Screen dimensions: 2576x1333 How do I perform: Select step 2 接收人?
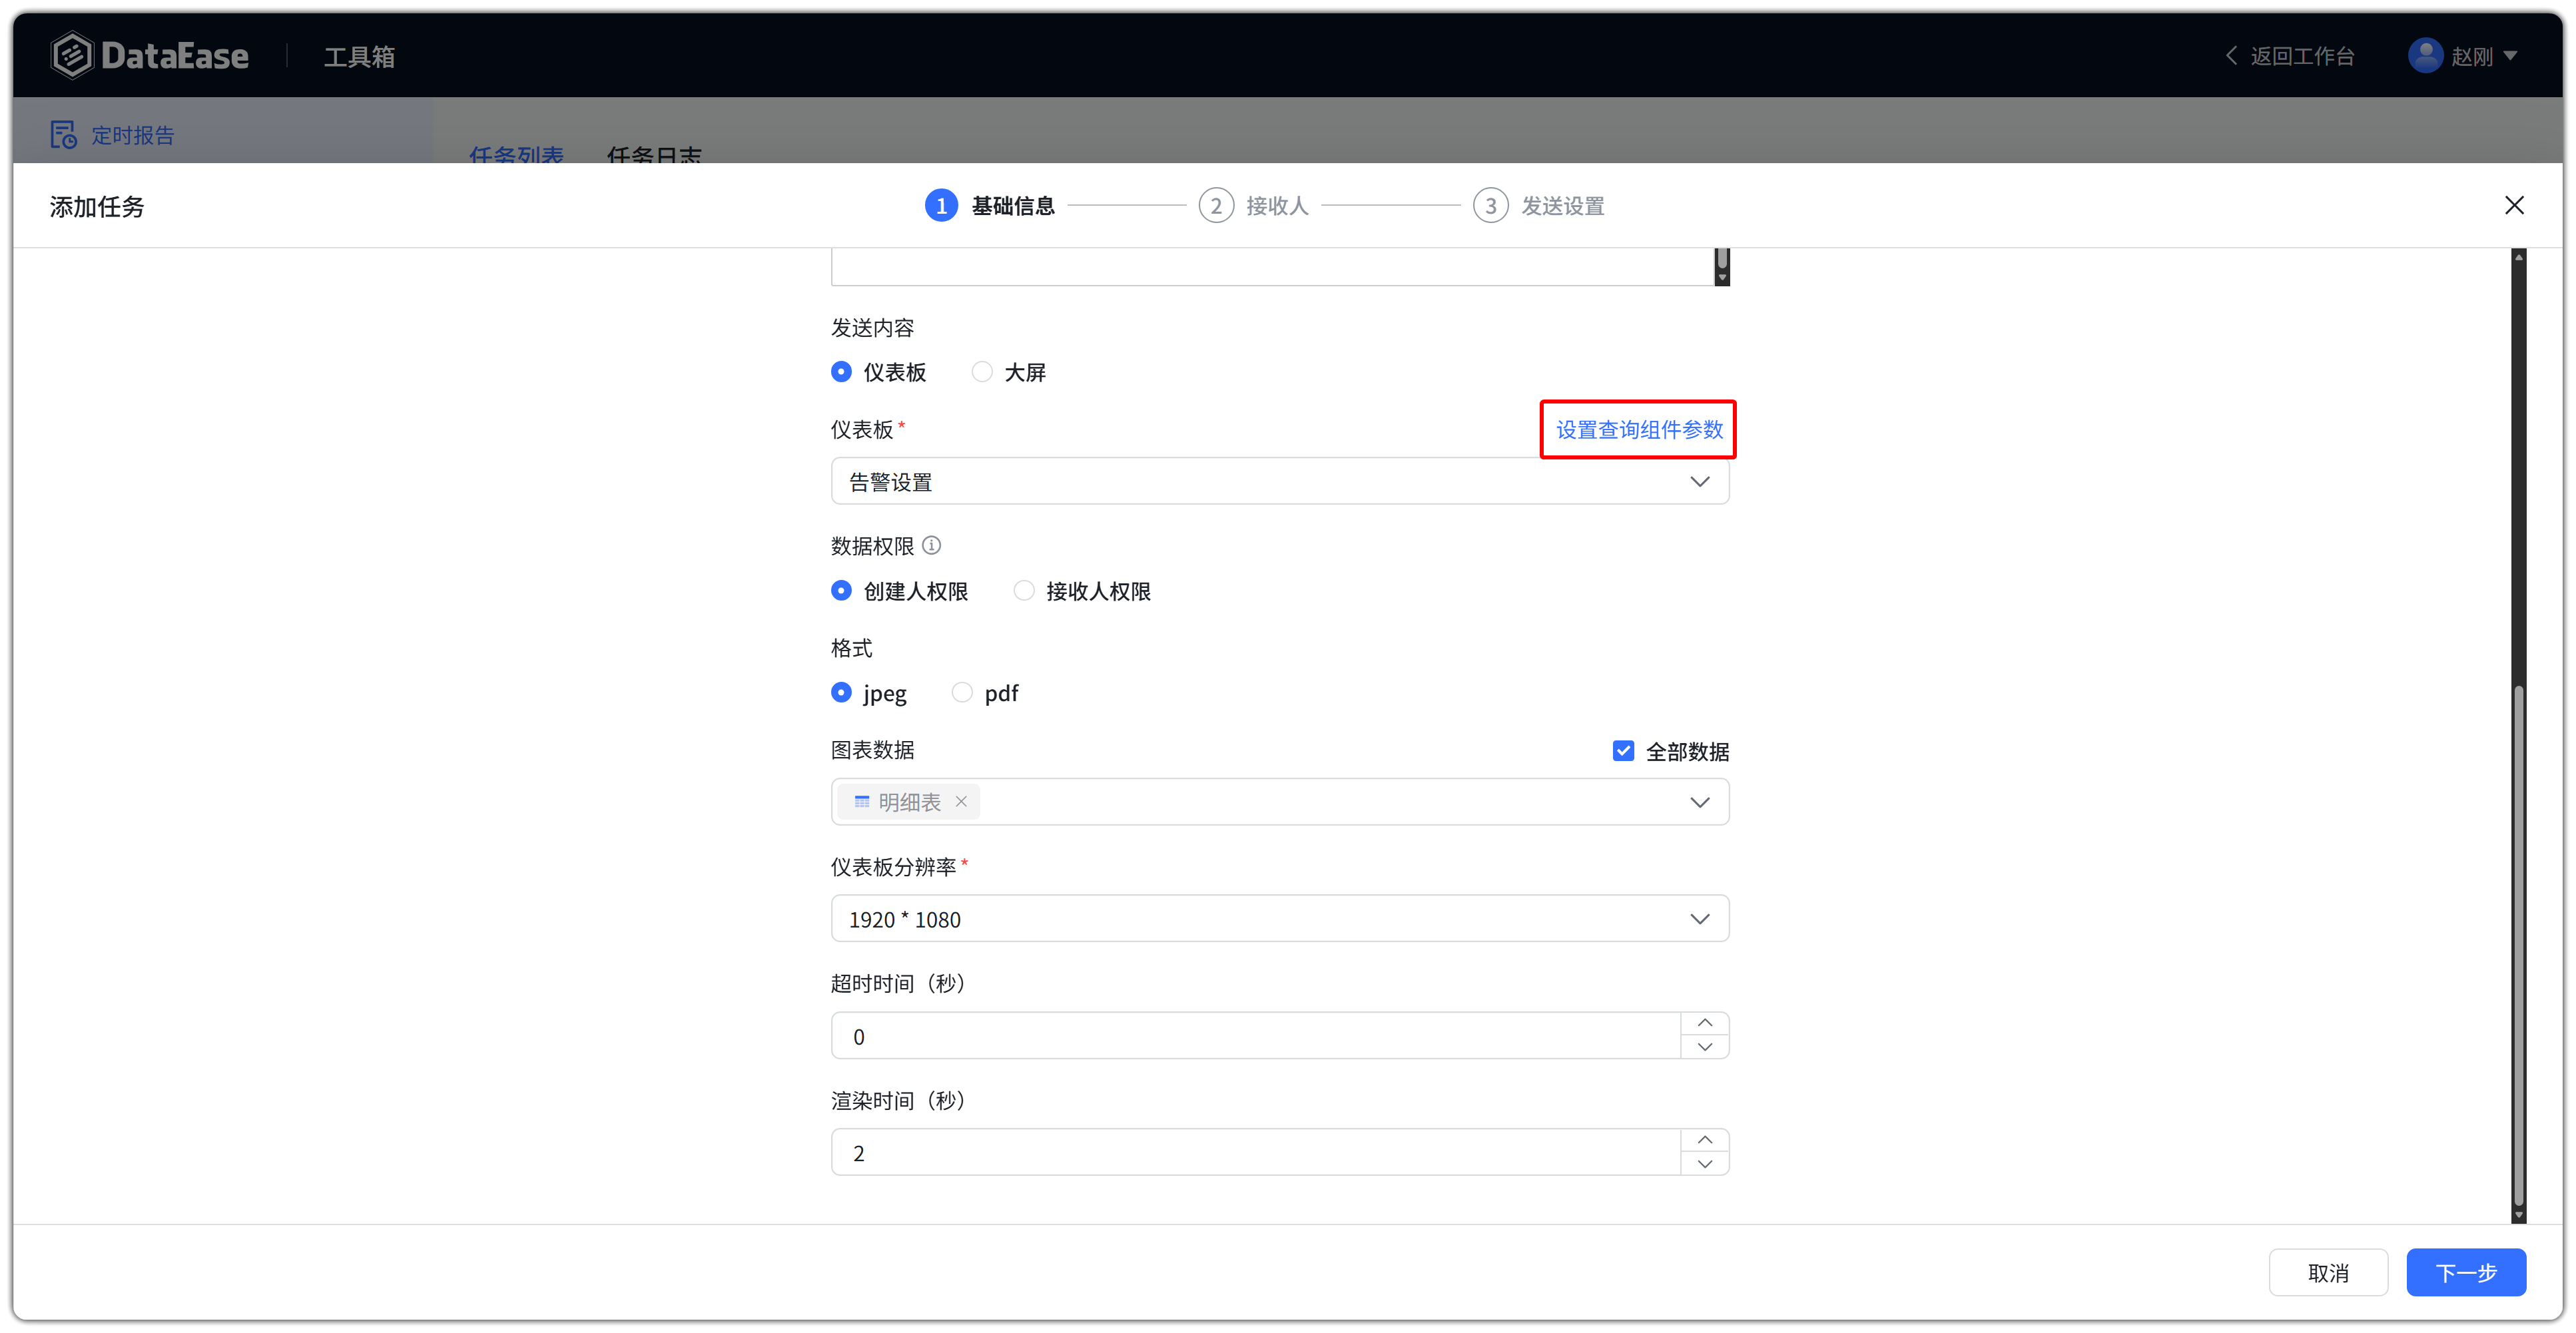pyautogui.click(x=1254, y=205)
